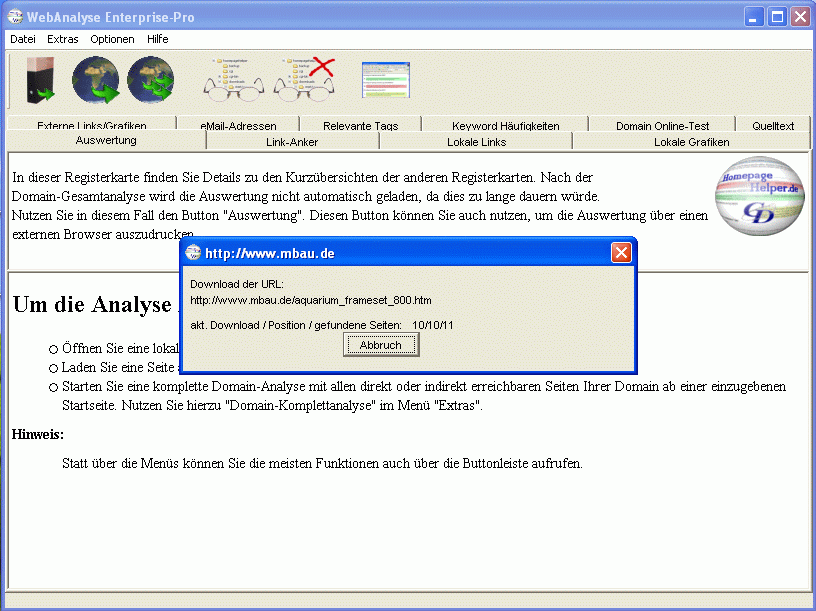Open the Hilfe menu

point(158,39)
